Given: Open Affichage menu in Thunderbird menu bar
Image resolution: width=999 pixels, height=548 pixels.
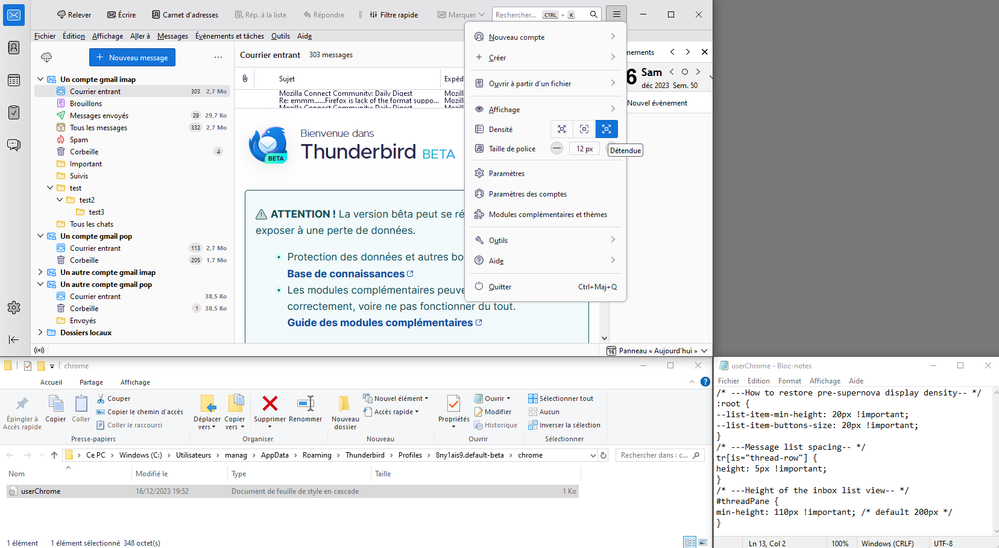Looking at the screenshot, I should [x=107, y=36].
